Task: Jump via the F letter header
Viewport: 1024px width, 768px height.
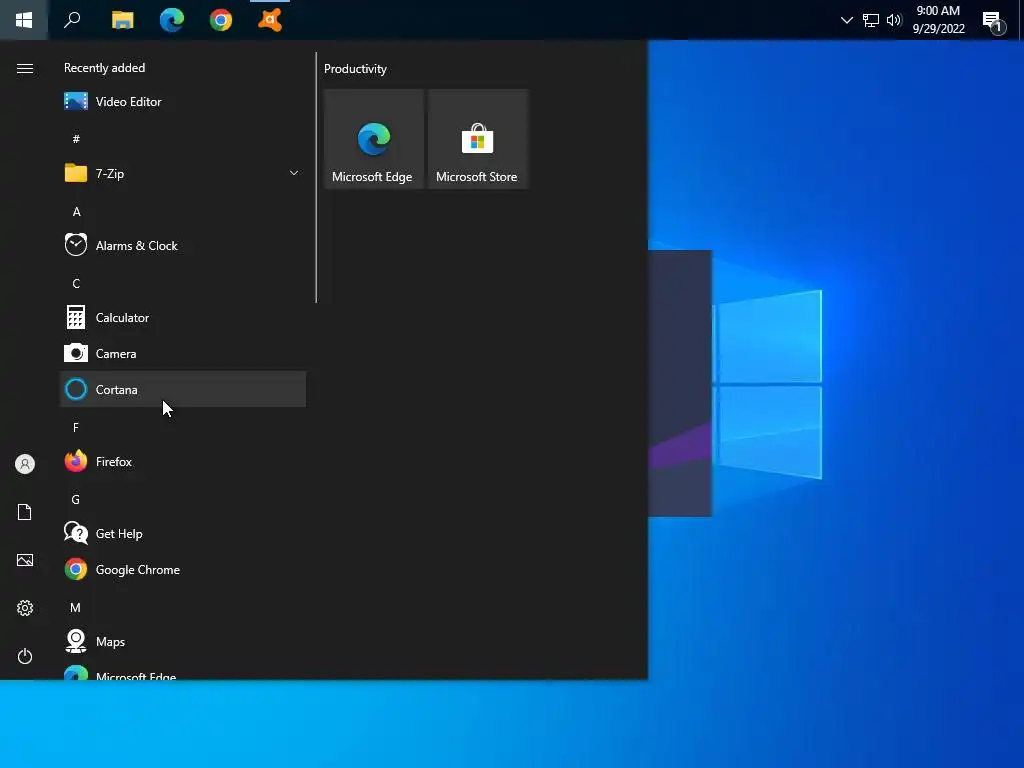Action: (x=76, y=428)
